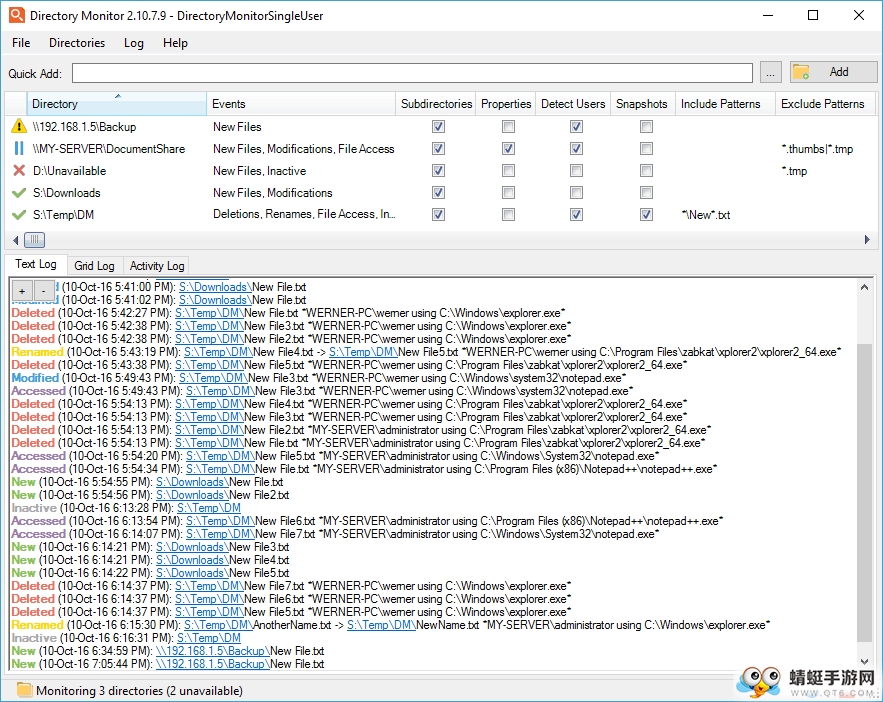Open S:\Temp\DM\ link in Modified 5:49:43 PM entry

click(x=213, y=378)
